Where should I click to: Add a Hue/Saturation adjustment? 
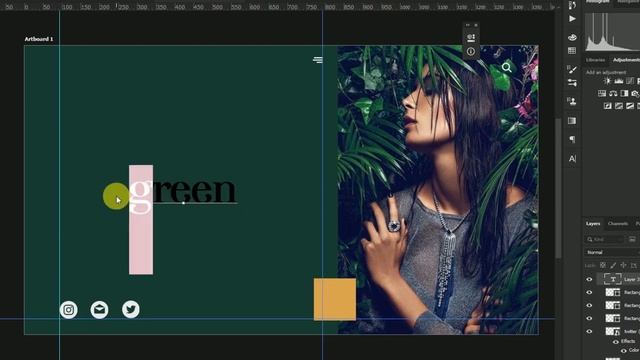click(602, 93)
